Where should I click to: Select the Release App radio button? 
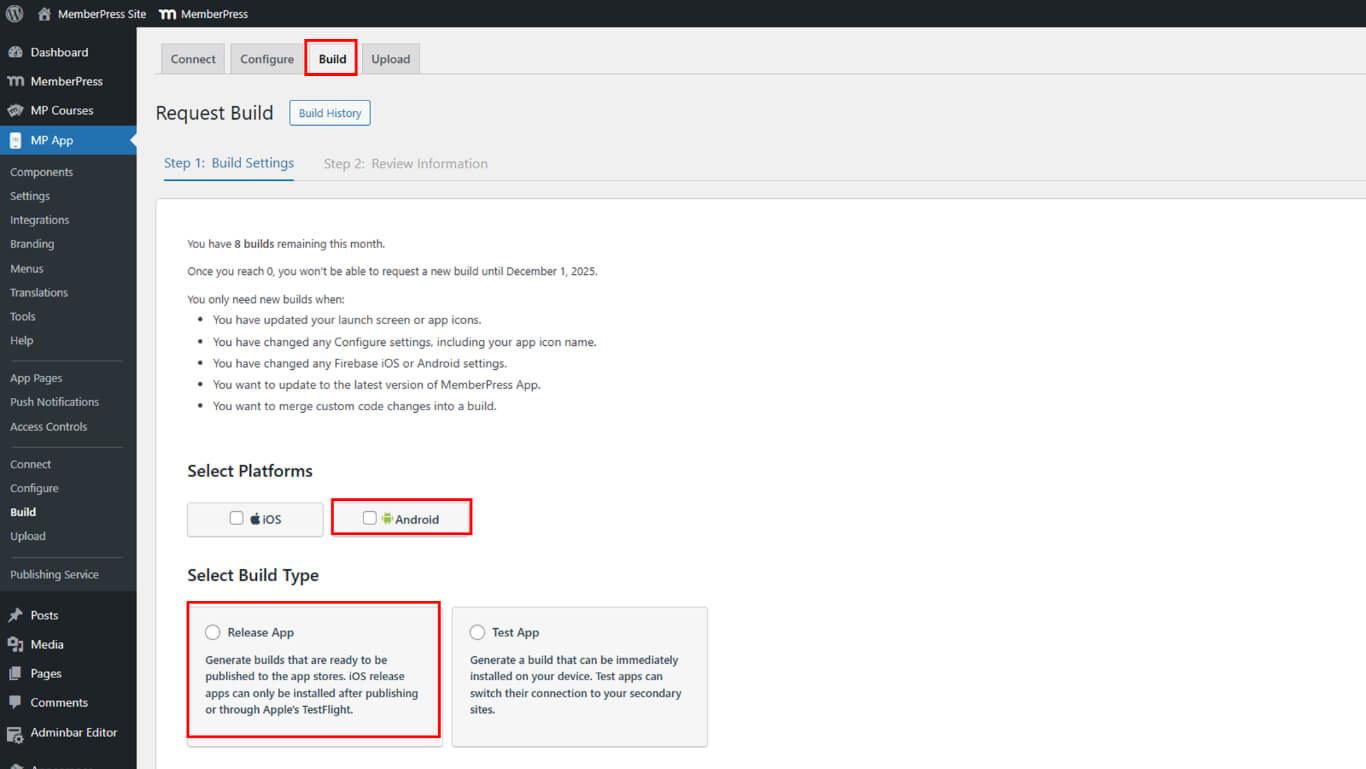(x=213, y=632)
